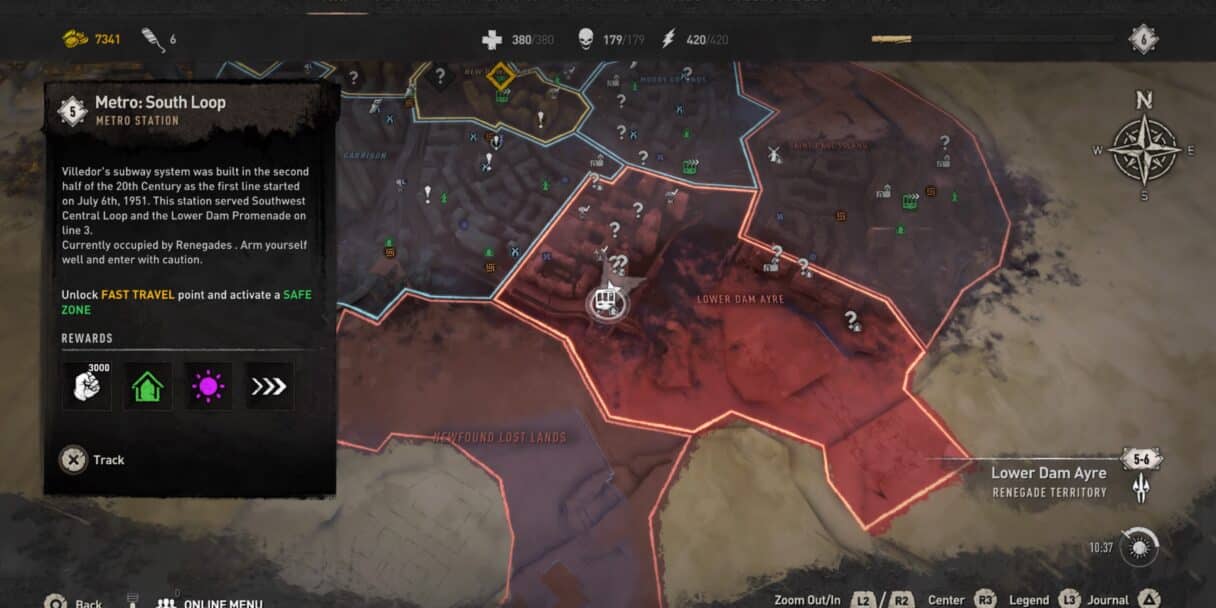Click Back at the bottom left
This screenshot has width=1216, height=608.
(73, 603)
